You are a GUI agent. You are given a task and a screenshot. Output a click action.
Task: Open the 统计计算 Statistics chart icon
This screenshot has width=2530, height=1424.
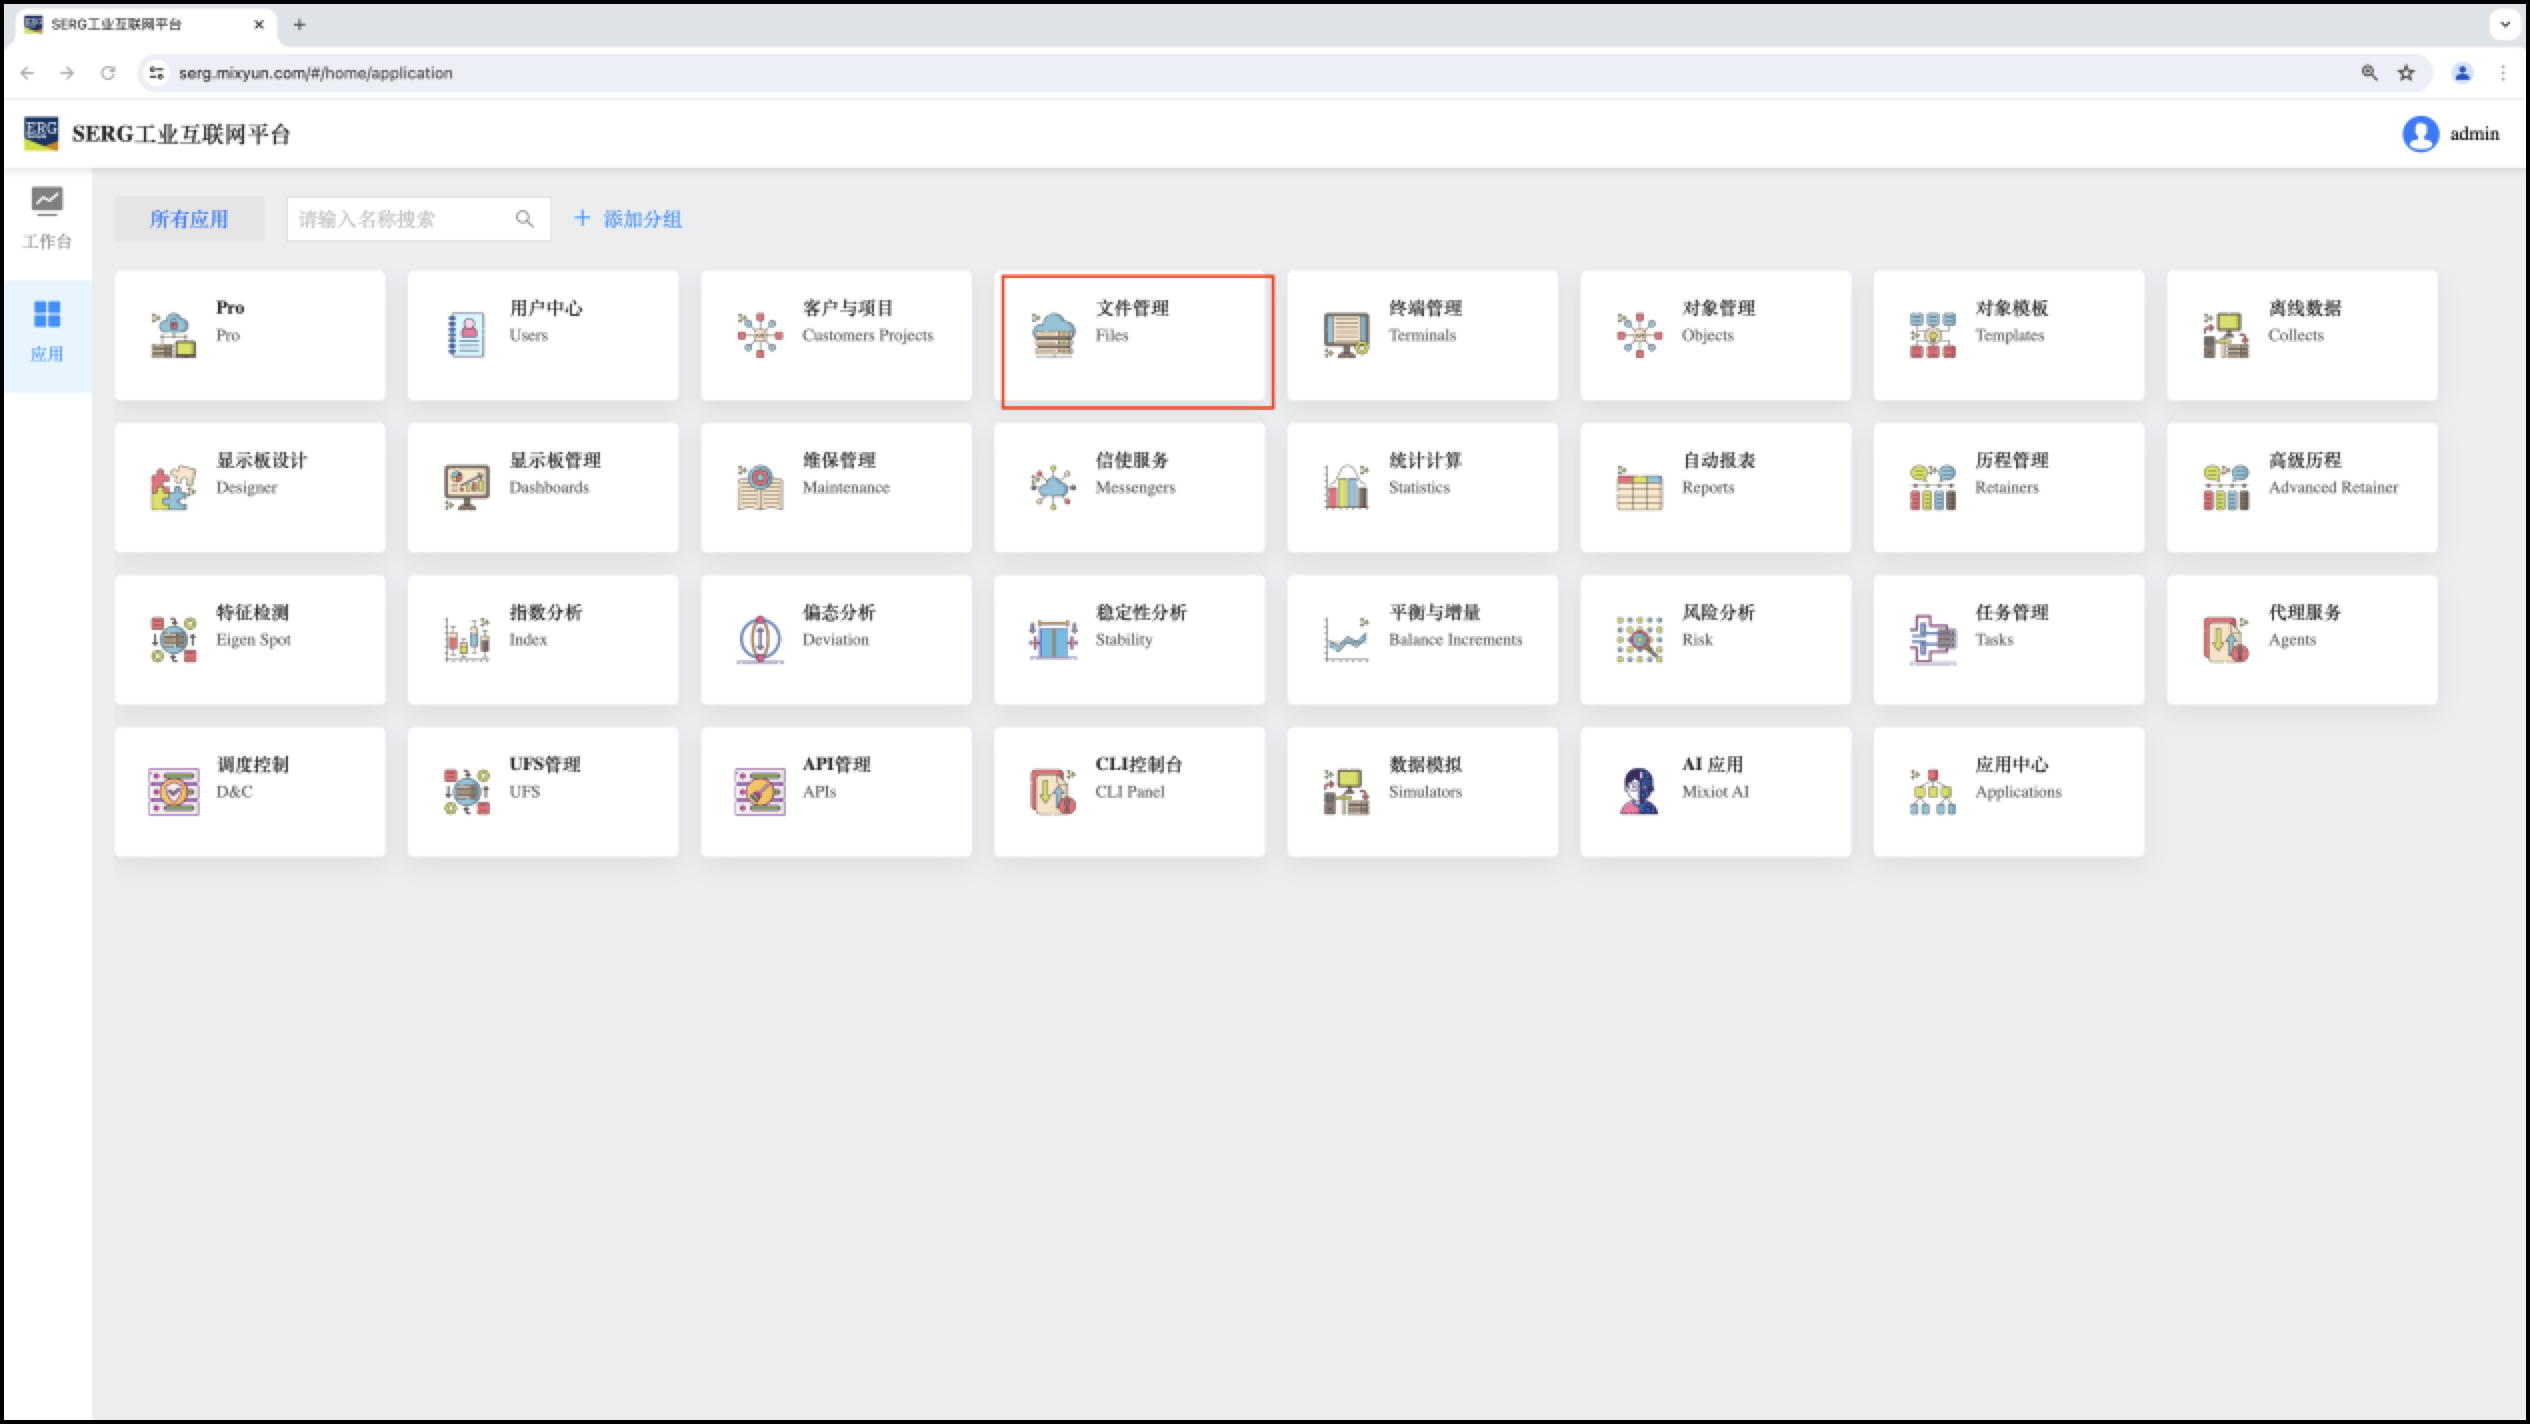(x=1346, y=488)
